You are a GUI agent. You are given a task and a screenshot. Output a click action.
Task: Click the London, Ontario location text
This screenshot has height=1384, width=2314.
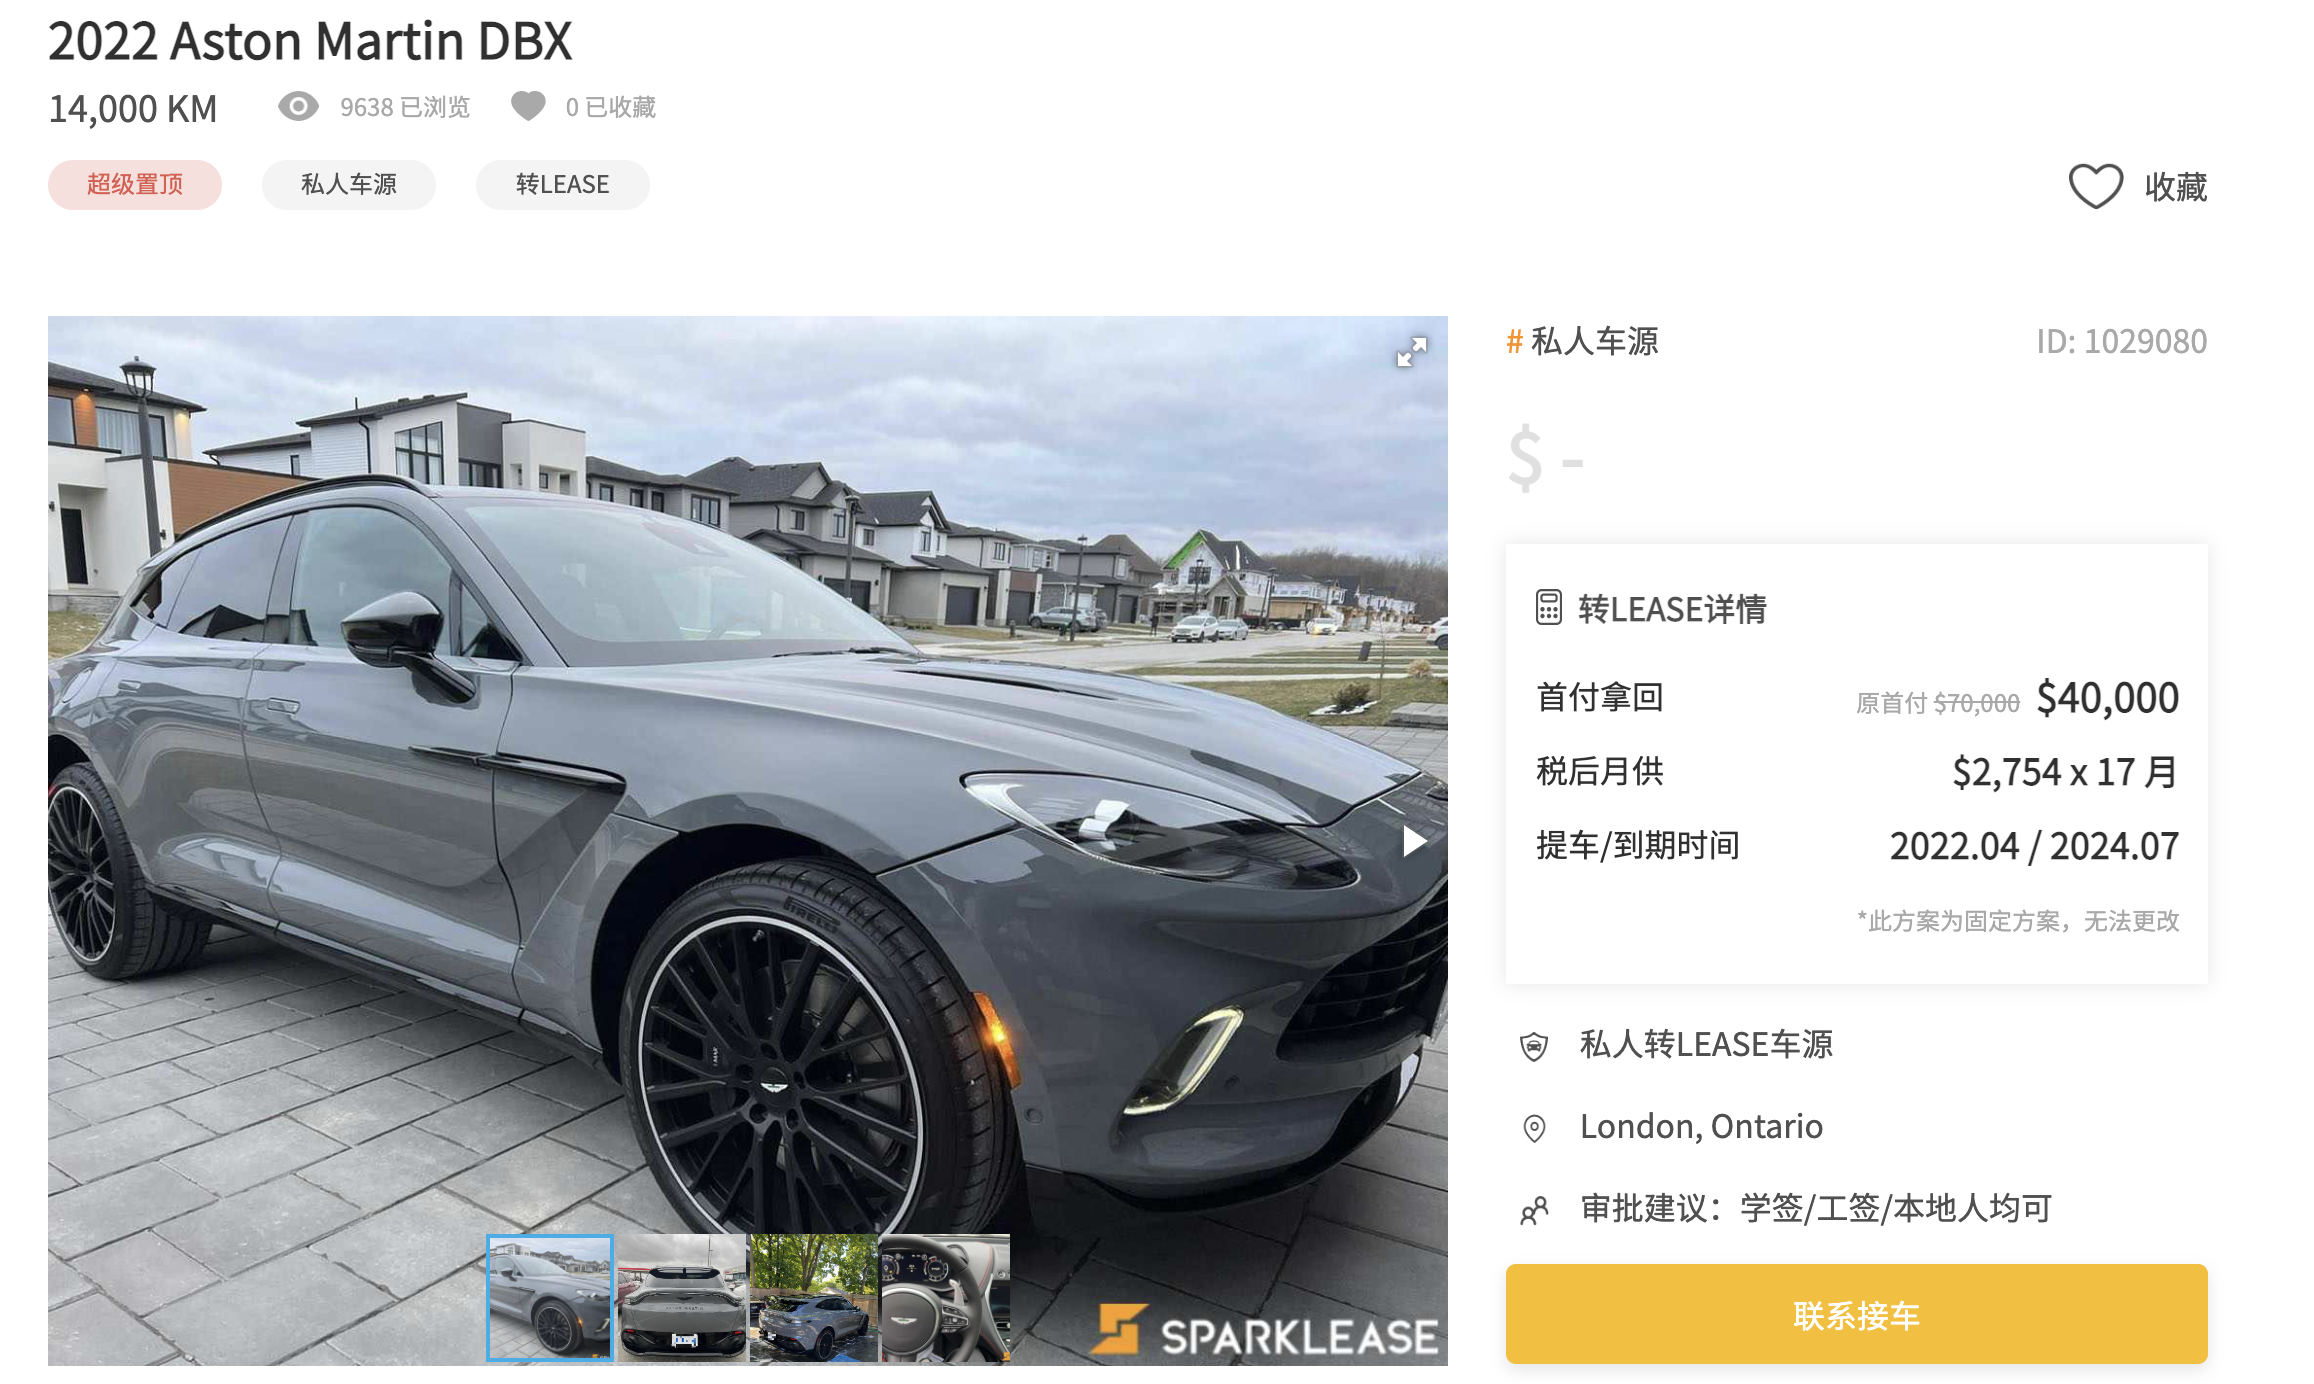(x=1701, y=1127)
